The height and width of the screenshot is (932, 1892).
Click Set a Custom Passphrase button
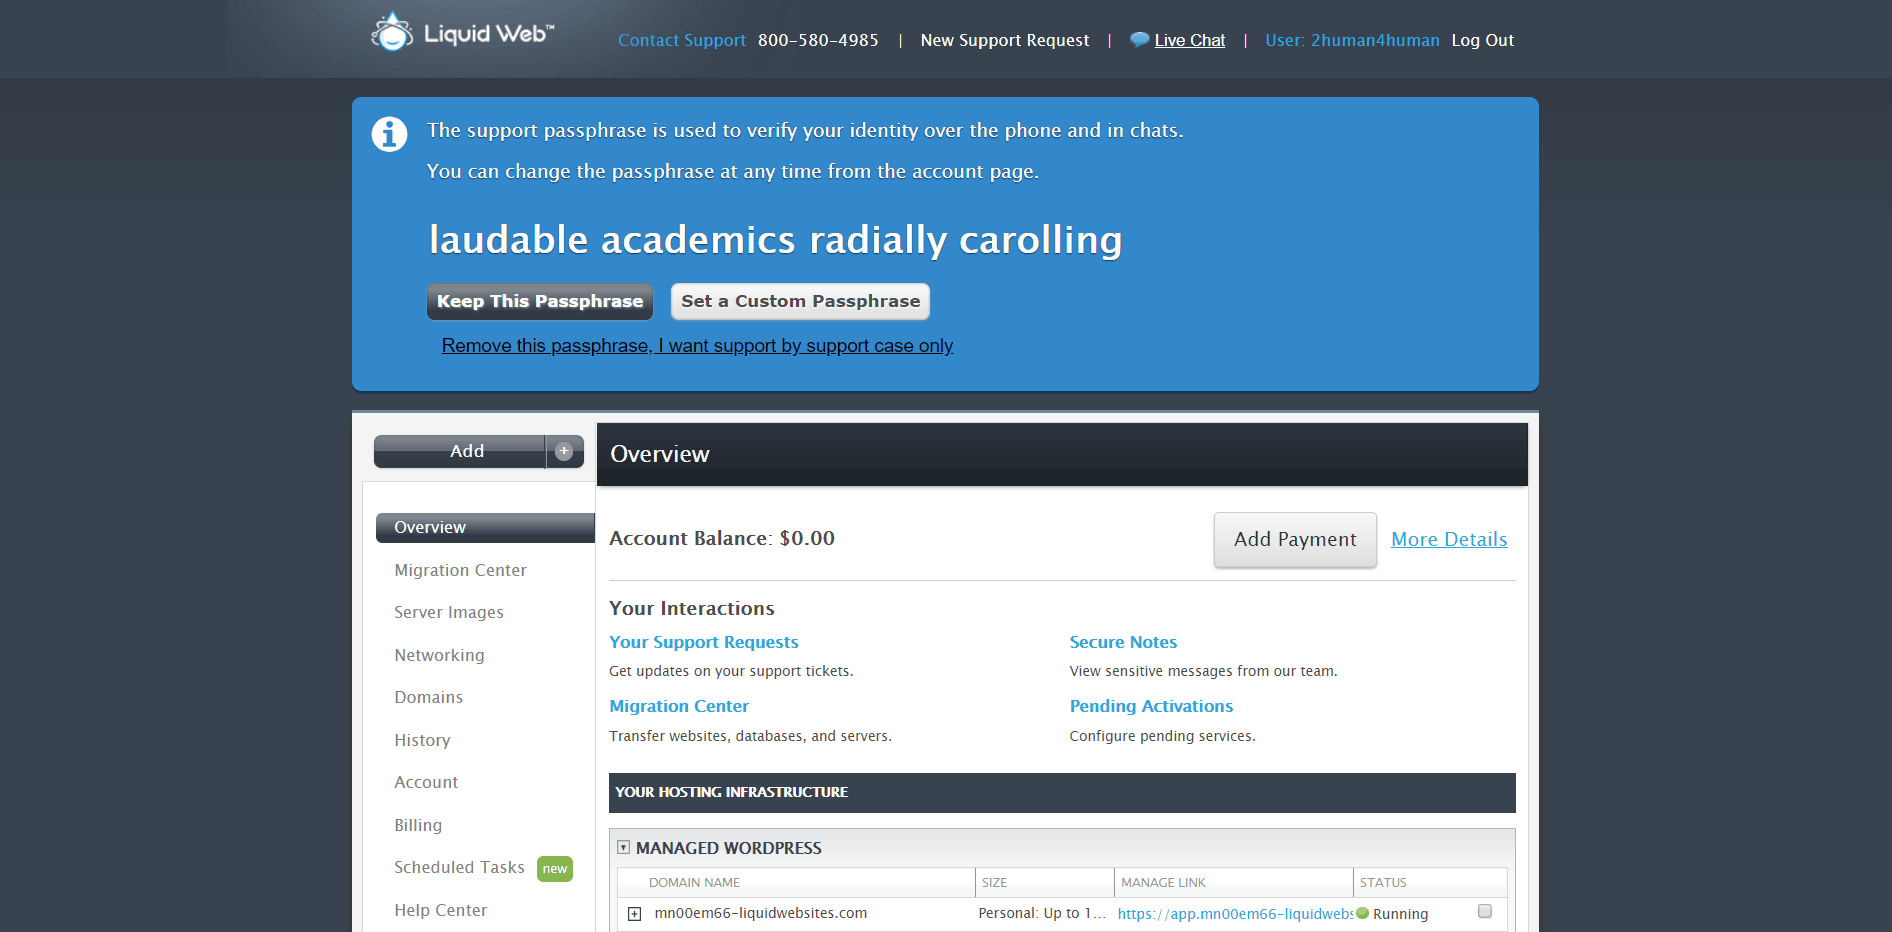(800, 301)
